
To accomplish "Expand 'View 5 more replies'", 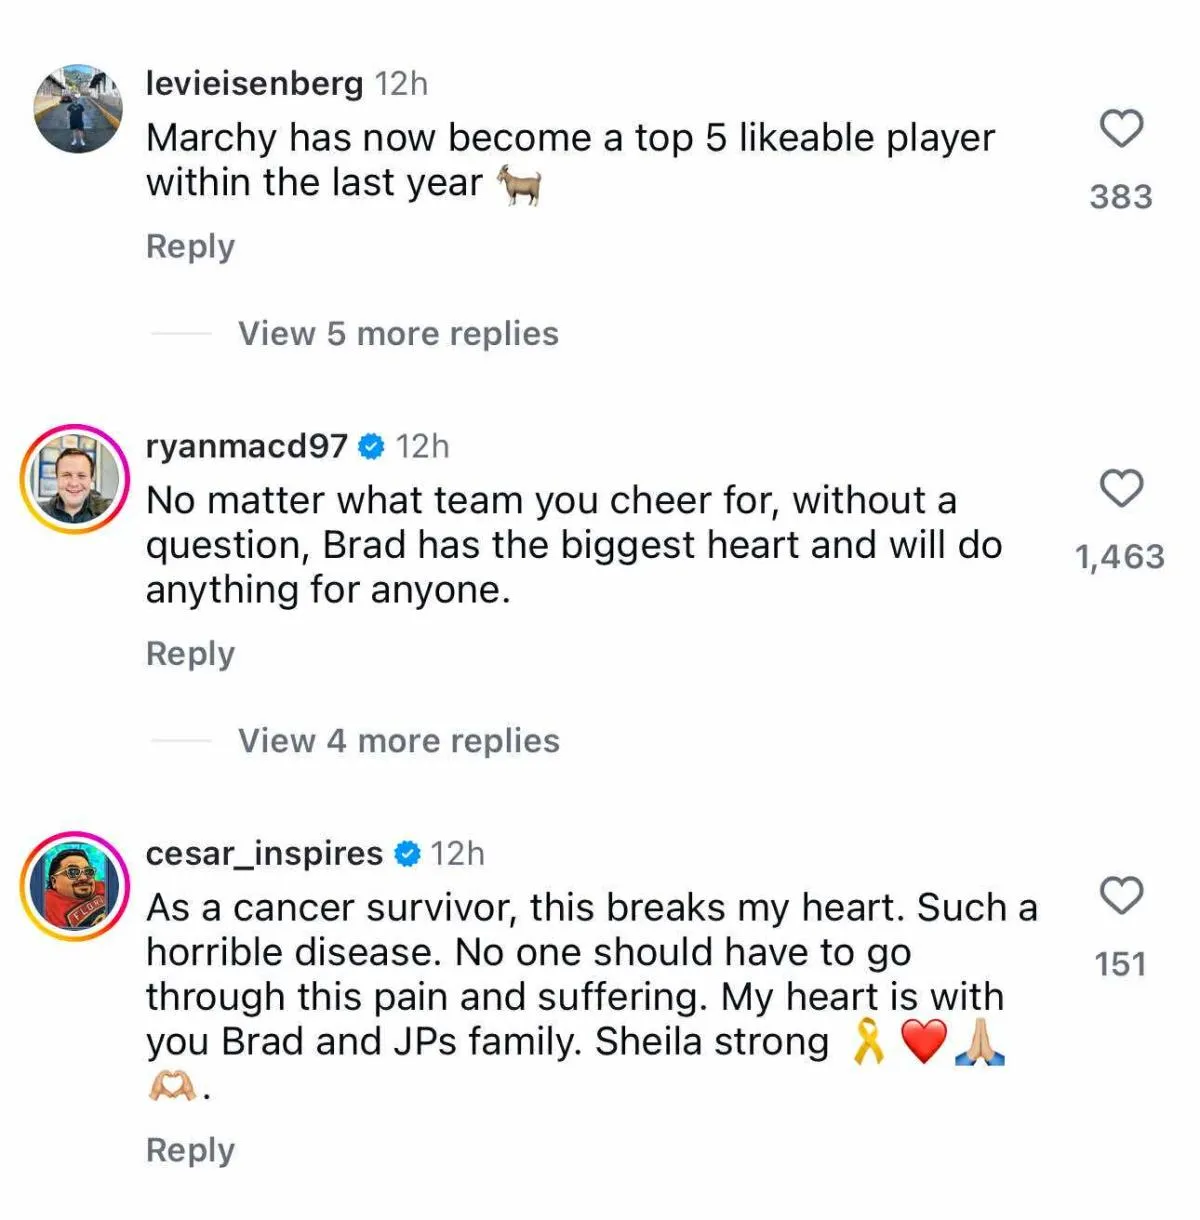I will pyautogui.click(x=398, y=334).
